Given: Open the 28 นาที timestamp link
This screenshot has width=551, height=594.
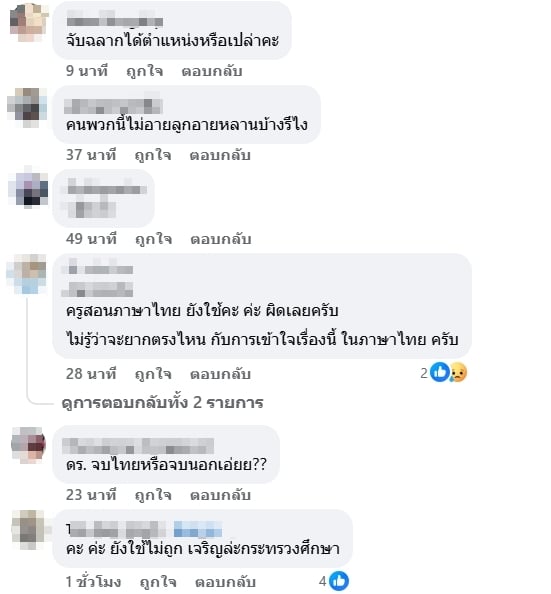Looking at the screenshot, I should pyautogui.click(x=91, y=374).
